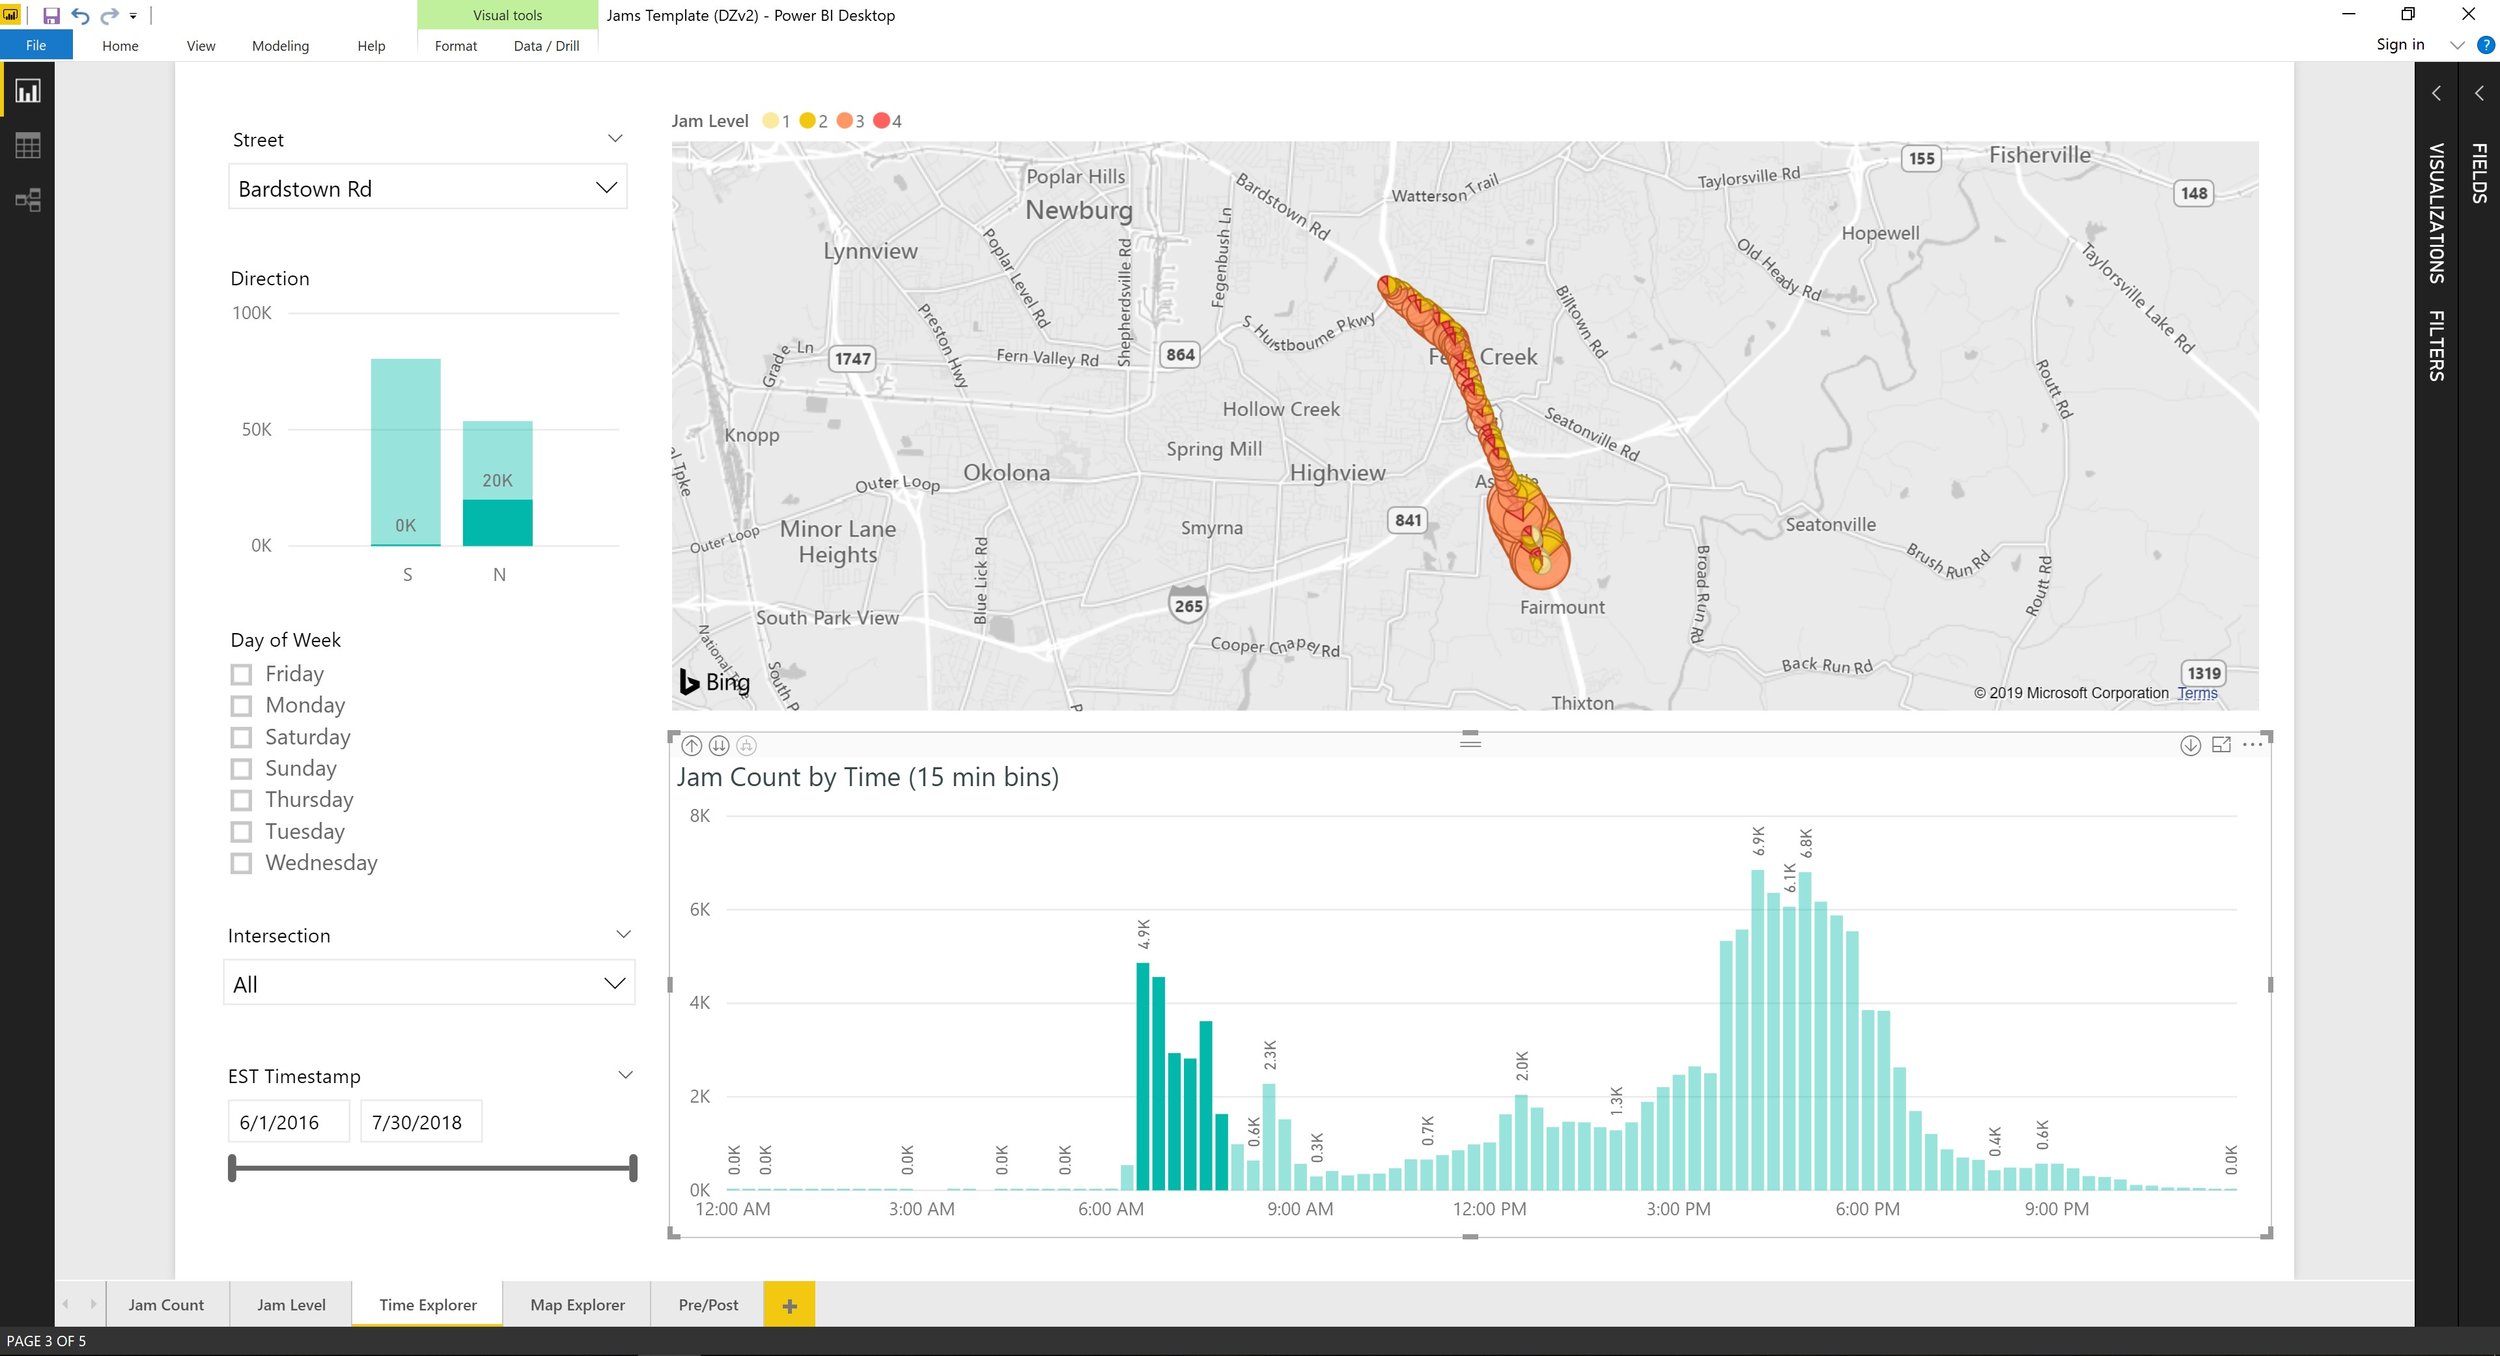
Task: Click Sign in
Action: 2400,44
